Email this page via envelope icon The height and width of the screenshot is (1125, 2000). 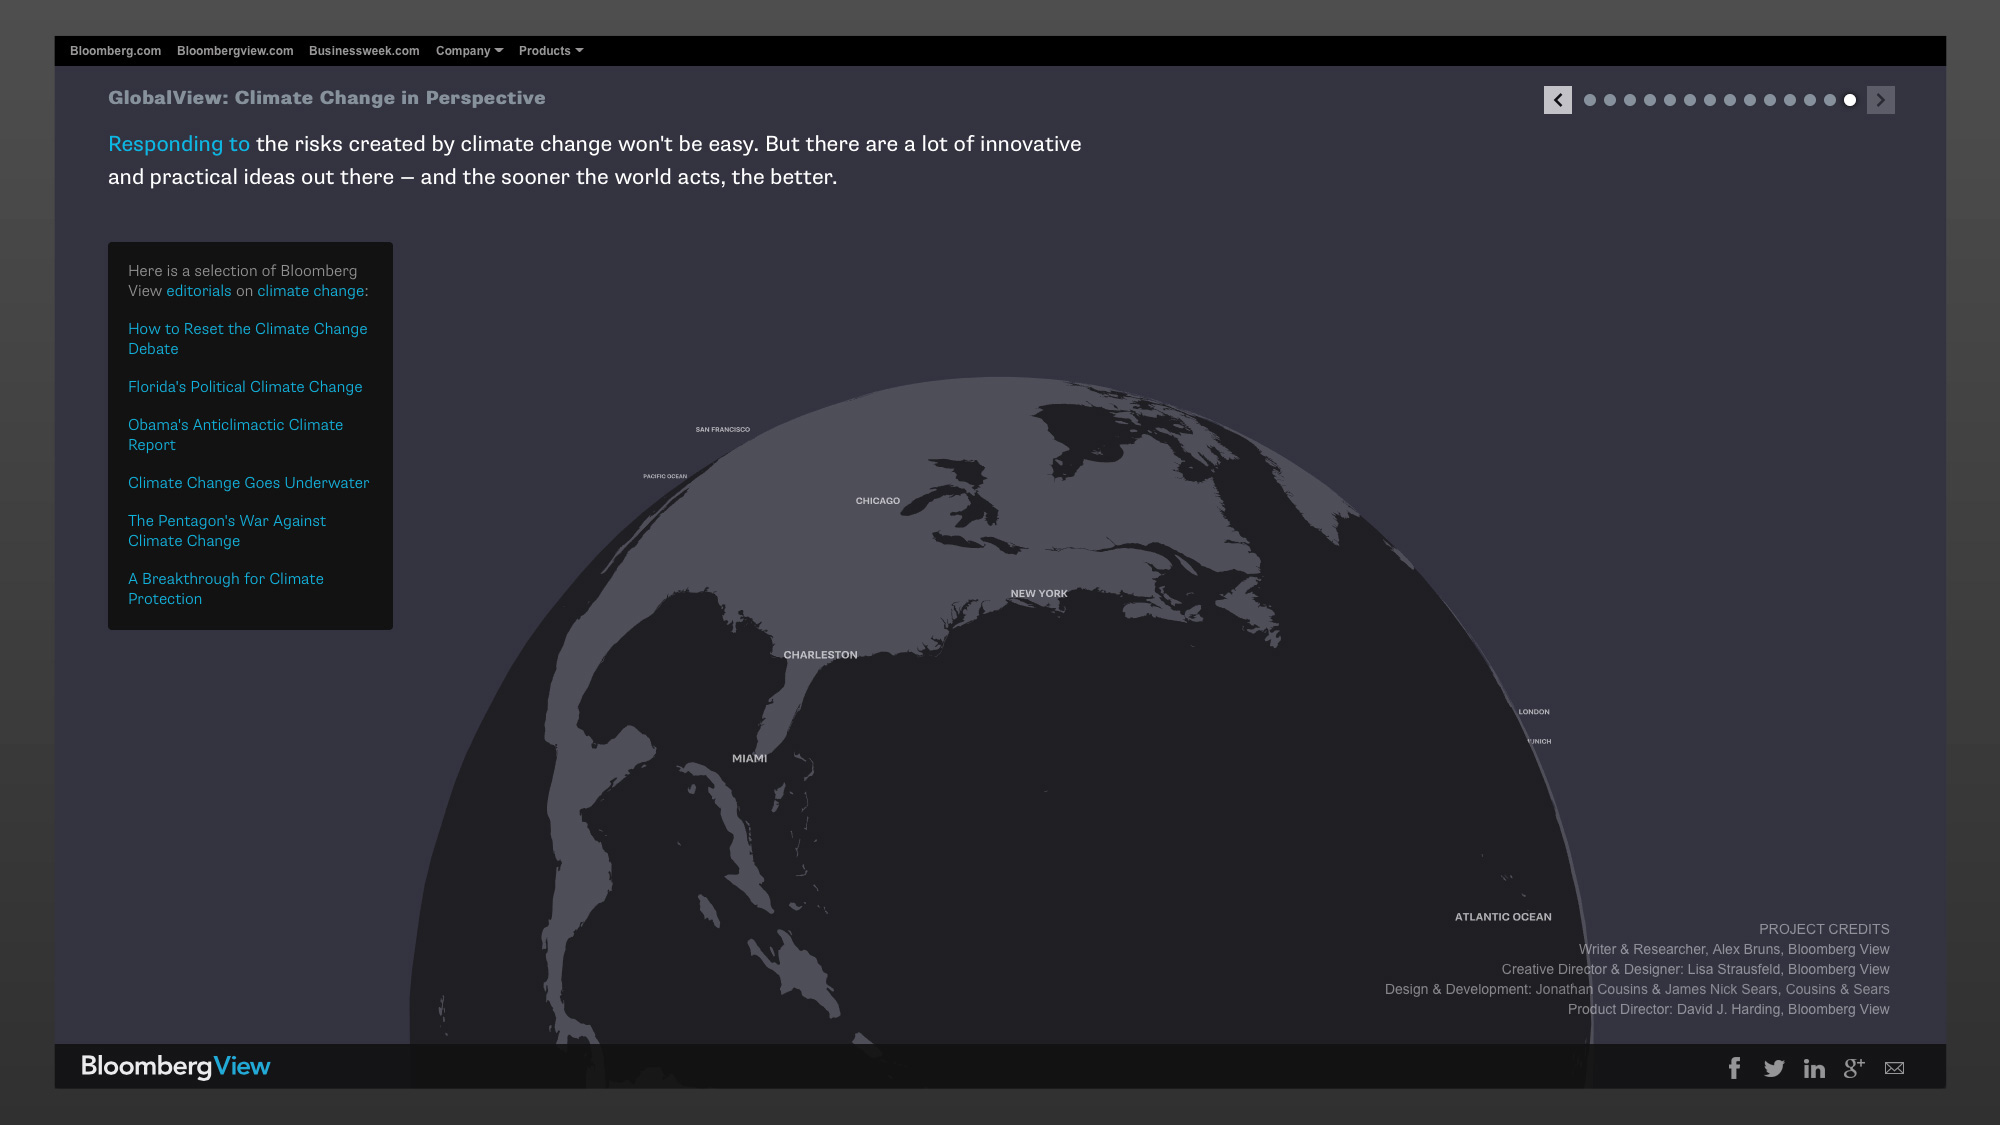(x=1894, y=1068)
